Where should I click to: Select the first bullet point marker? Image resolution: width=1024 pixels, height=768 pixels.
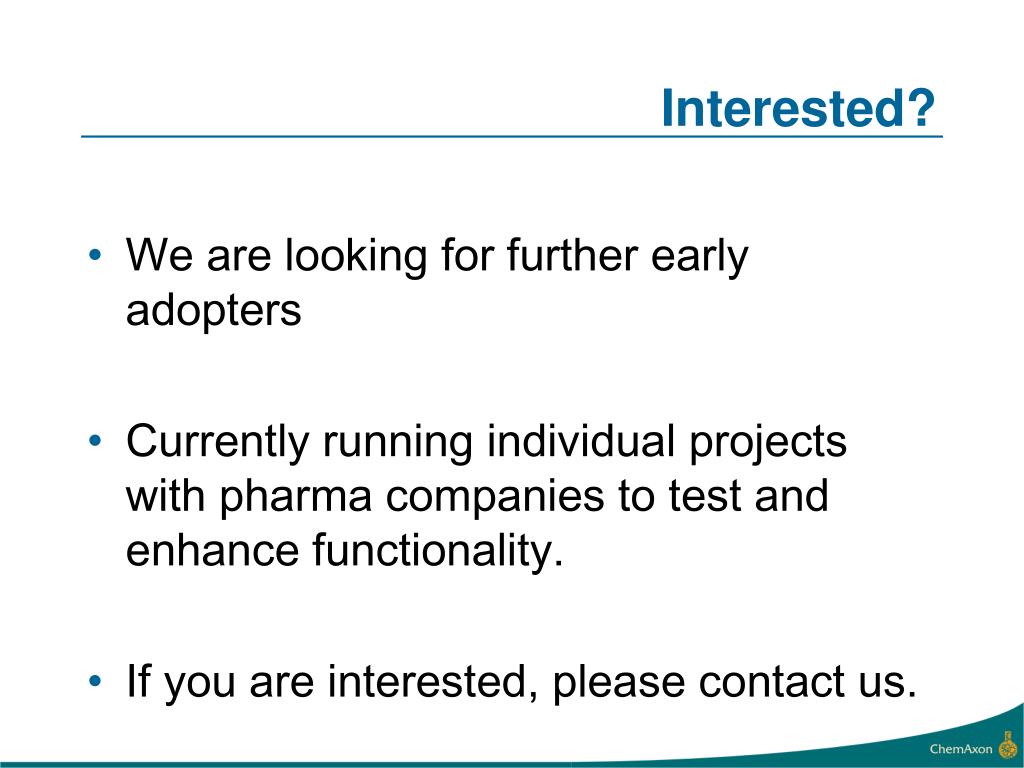[95, 255]
